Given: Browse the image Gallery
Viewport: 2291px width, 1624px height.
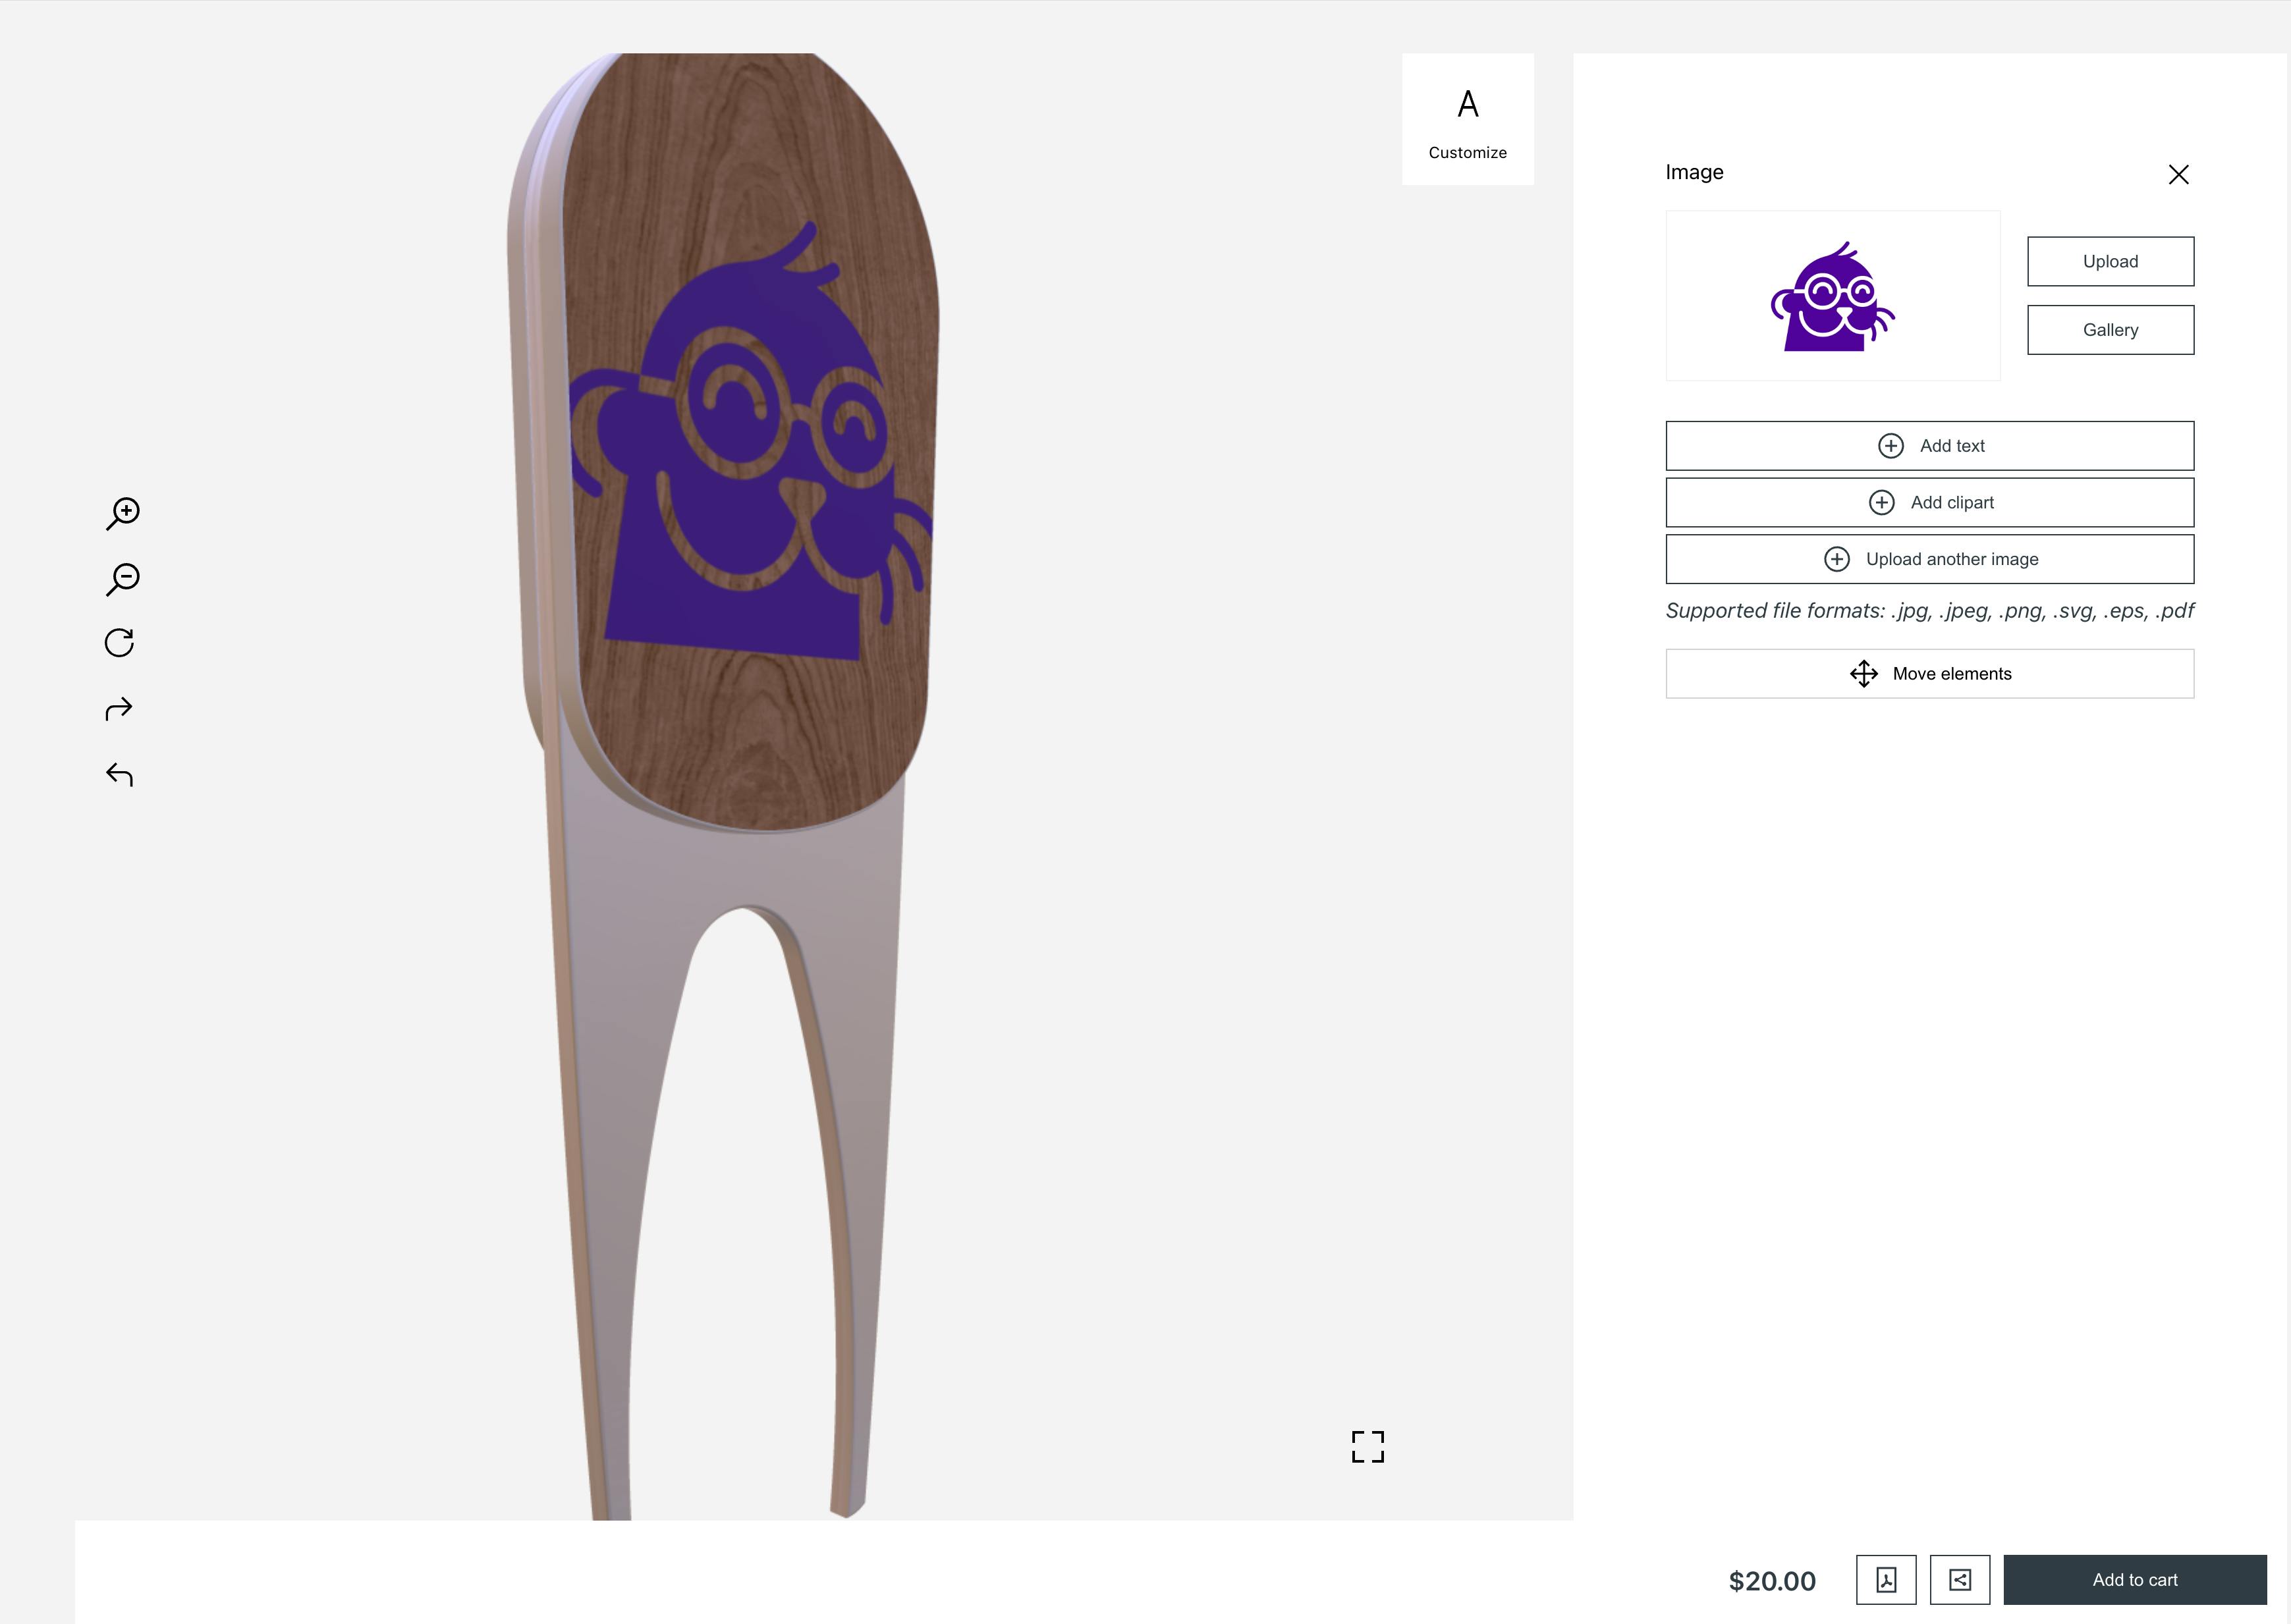Looking at the screenshot, I should pyautogui.click(x=2110, y=329).
